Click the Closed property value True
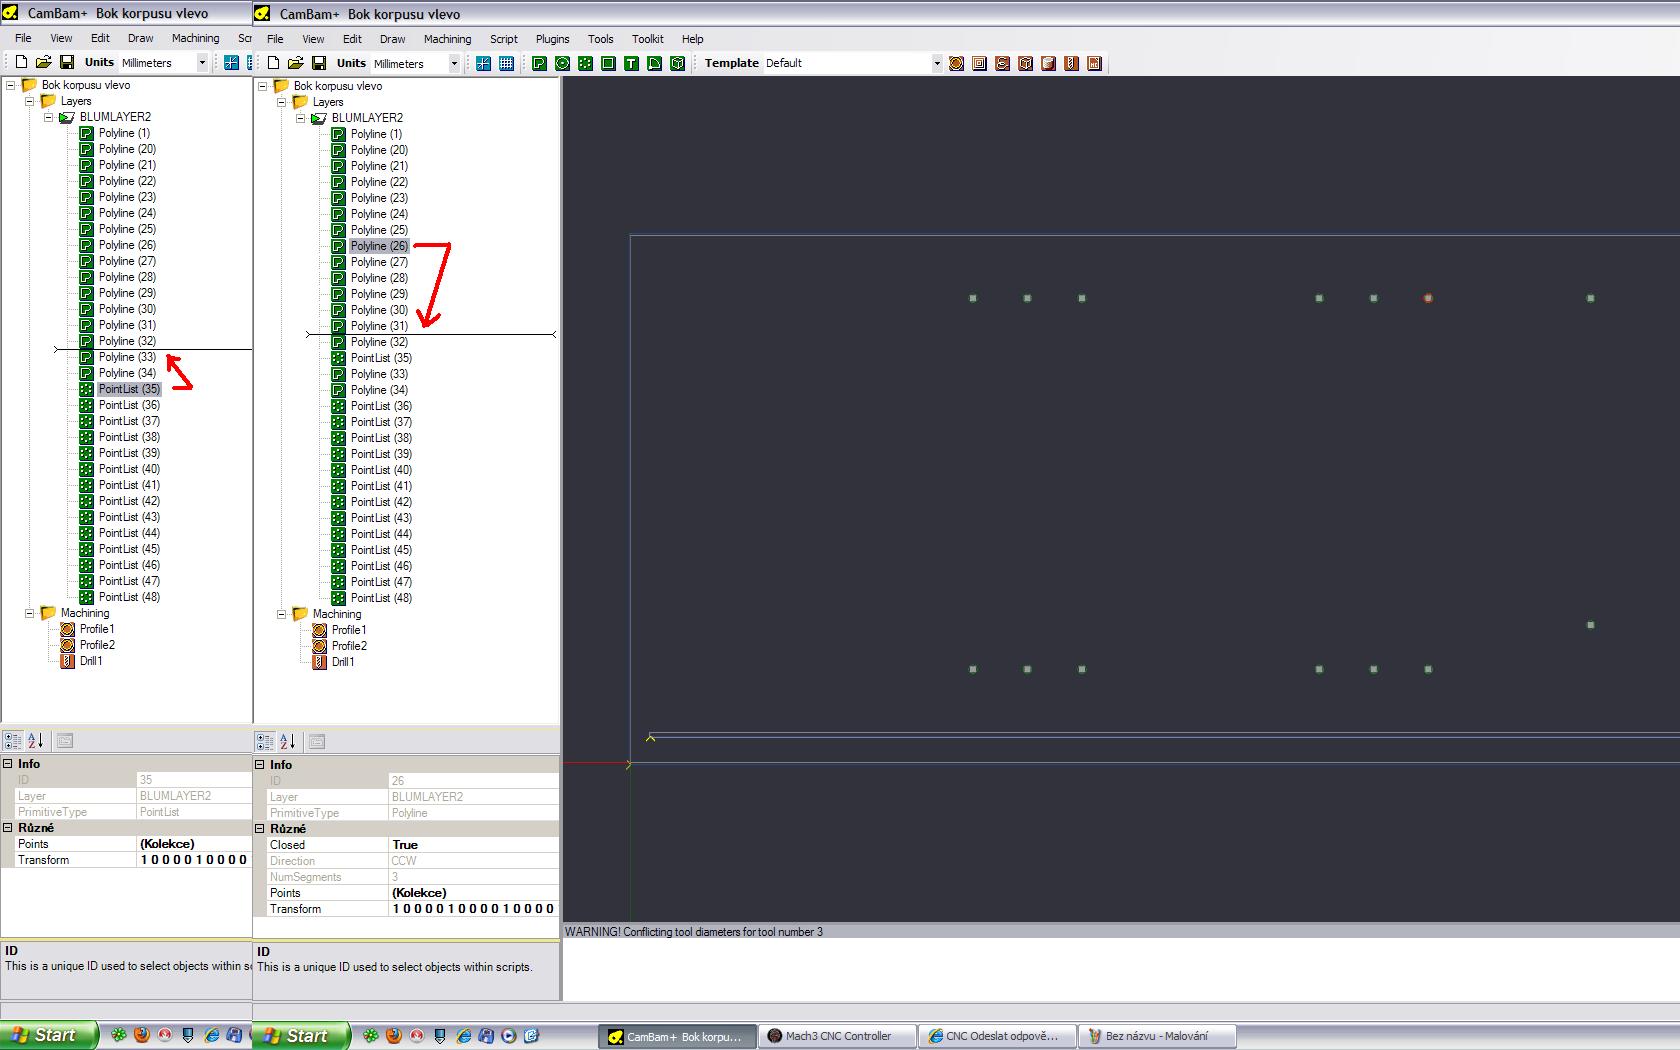Screen dimensions: 1680x1050 coord(472,845)
